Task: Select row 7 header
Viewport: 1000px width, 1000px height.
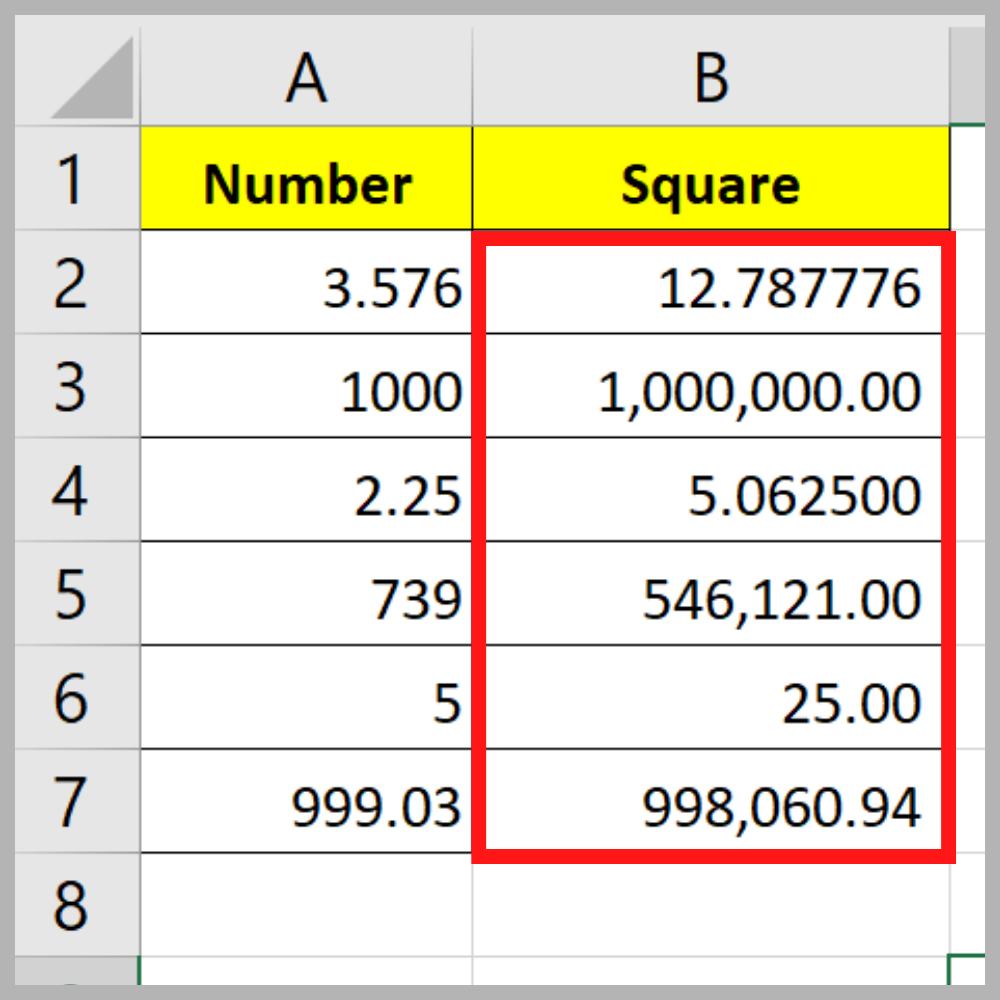Action: 77,801
